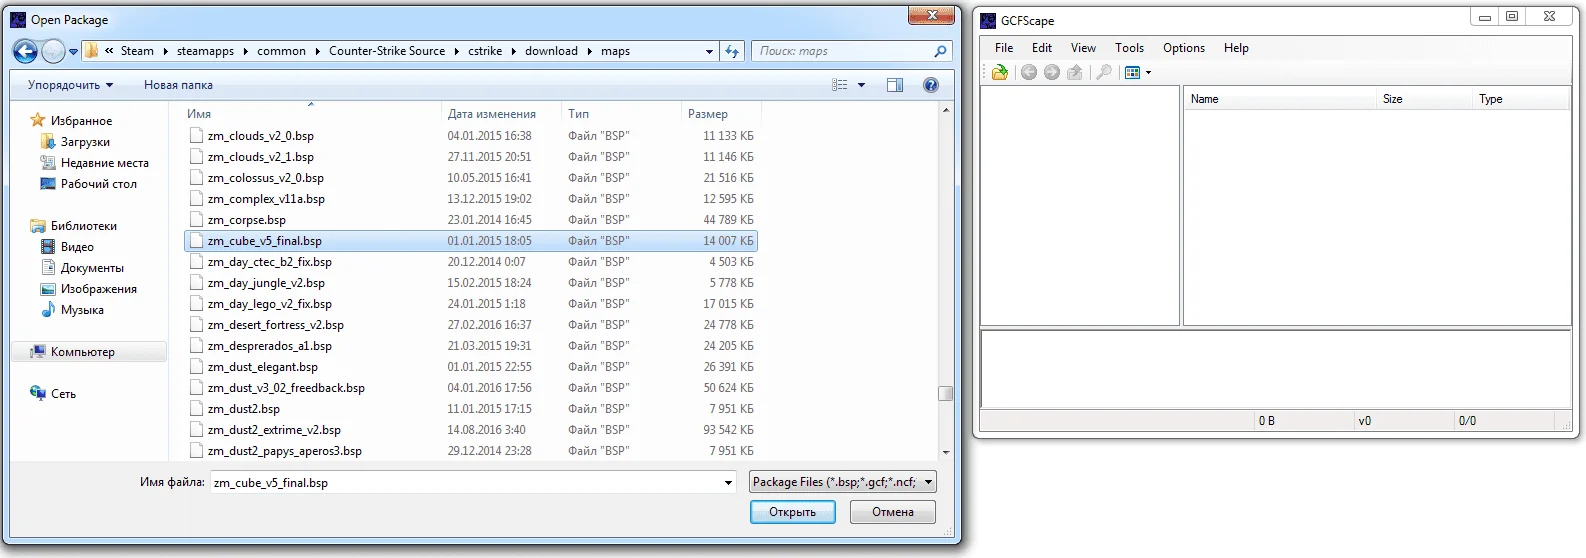Image resolution: width=1586 pixels, height=558 pixels.
Task: Click the refresh icon beside address bar
Action: (x=732, y=51)
